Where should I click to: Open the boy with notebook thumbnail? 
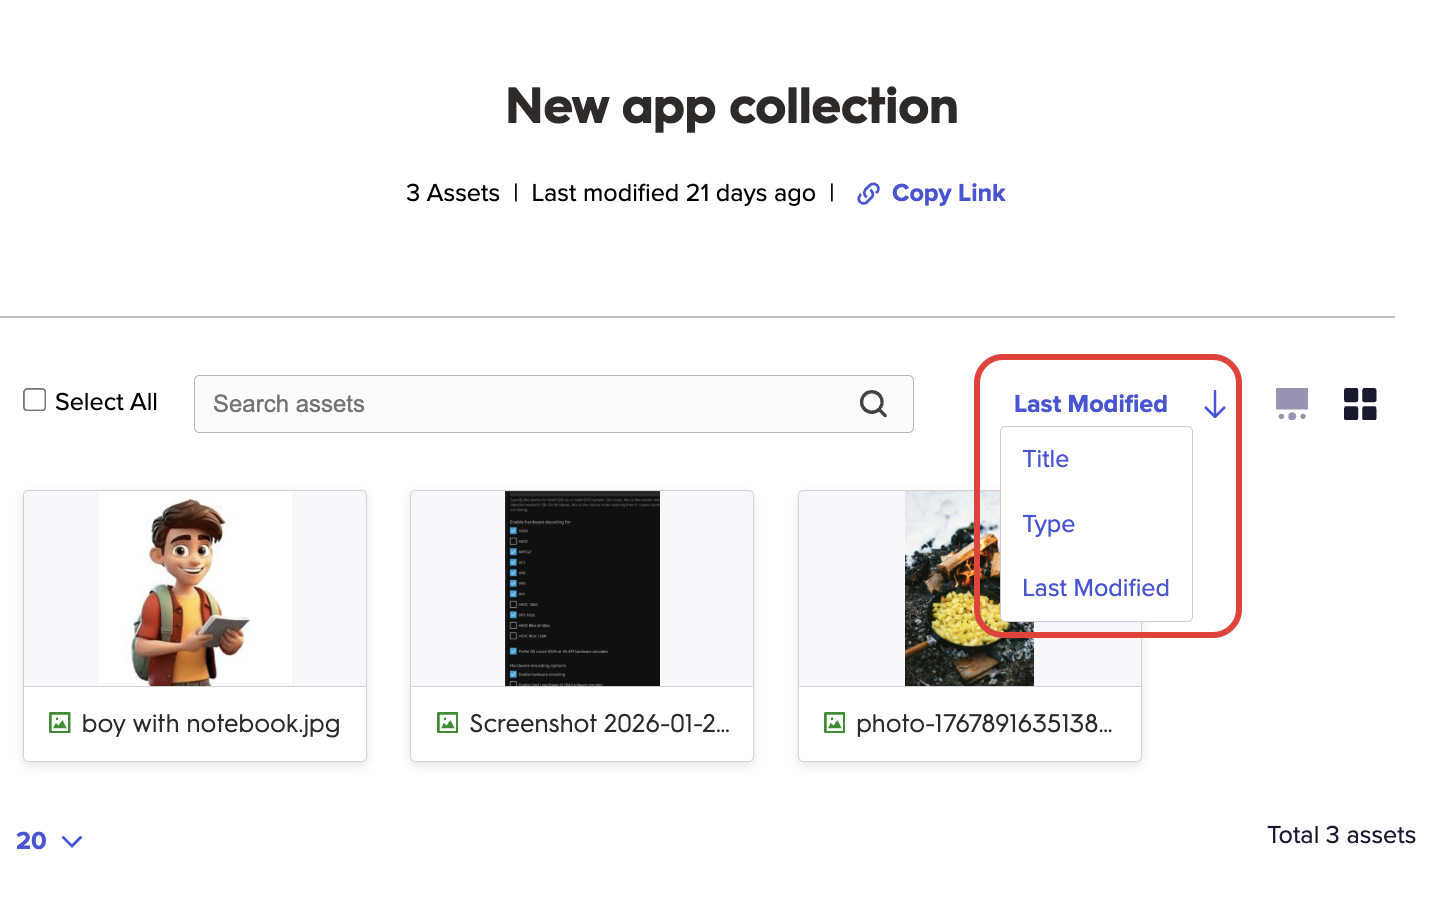coord(195,588)
